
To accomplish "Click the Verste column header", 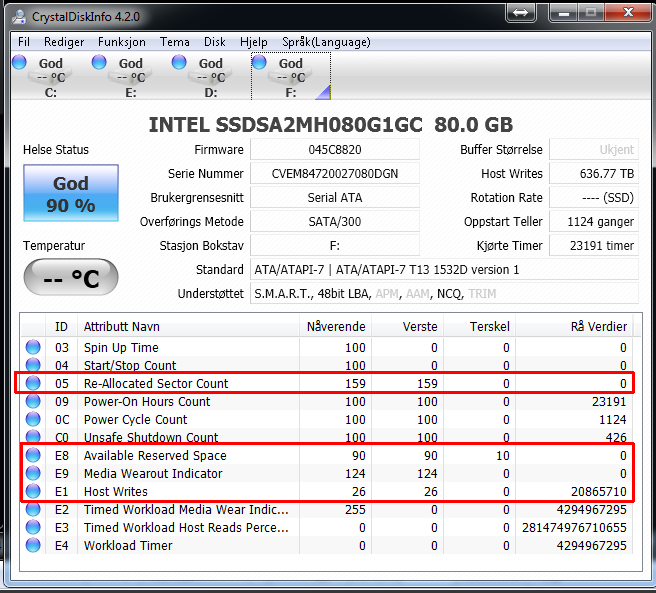I will click(x=407, y=326).
